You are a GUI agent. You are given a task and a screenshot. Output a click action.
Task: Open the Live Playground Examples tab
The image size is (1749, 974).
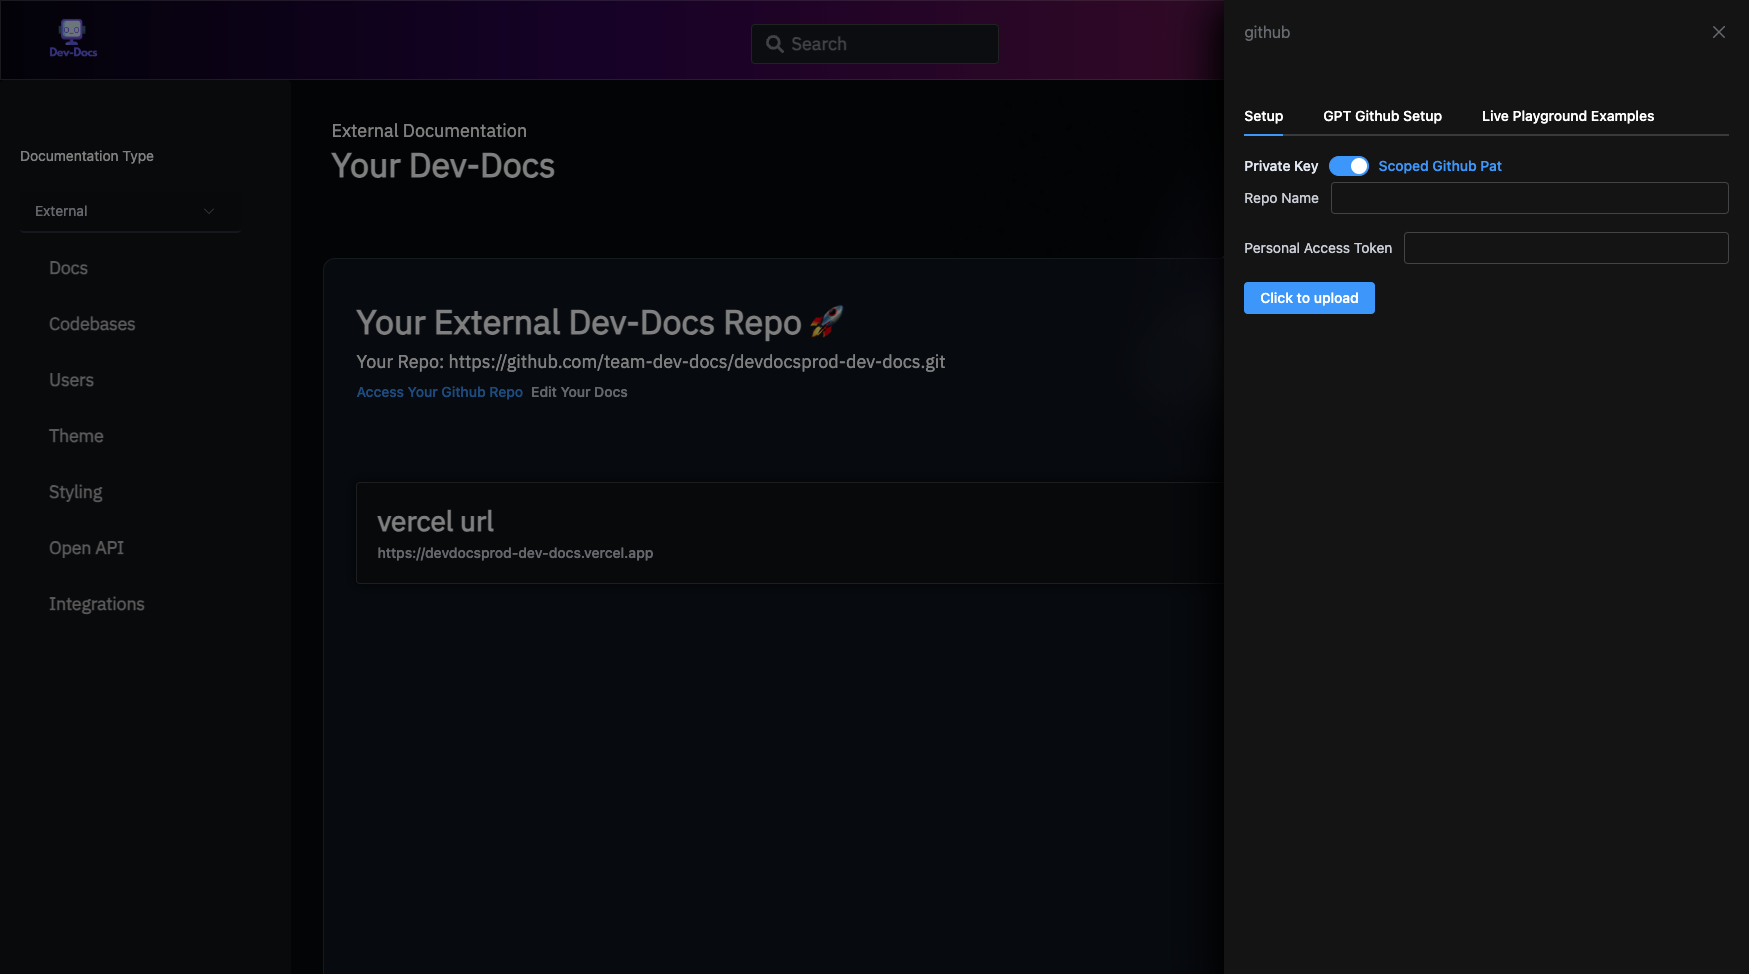1567,116
